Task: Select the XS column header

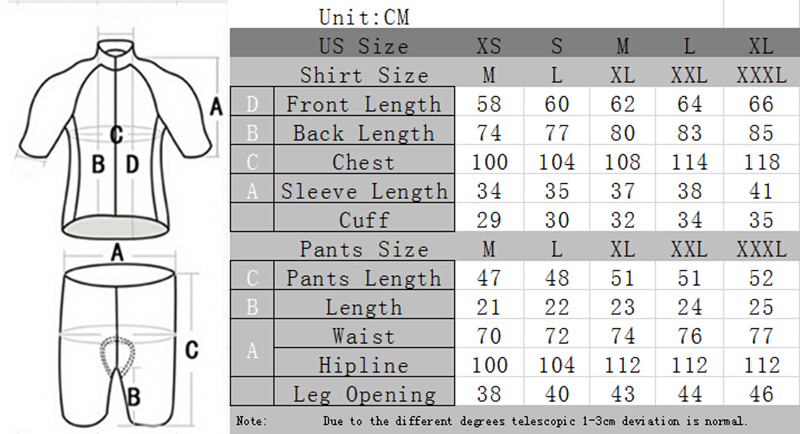Action: pos(489,46)
